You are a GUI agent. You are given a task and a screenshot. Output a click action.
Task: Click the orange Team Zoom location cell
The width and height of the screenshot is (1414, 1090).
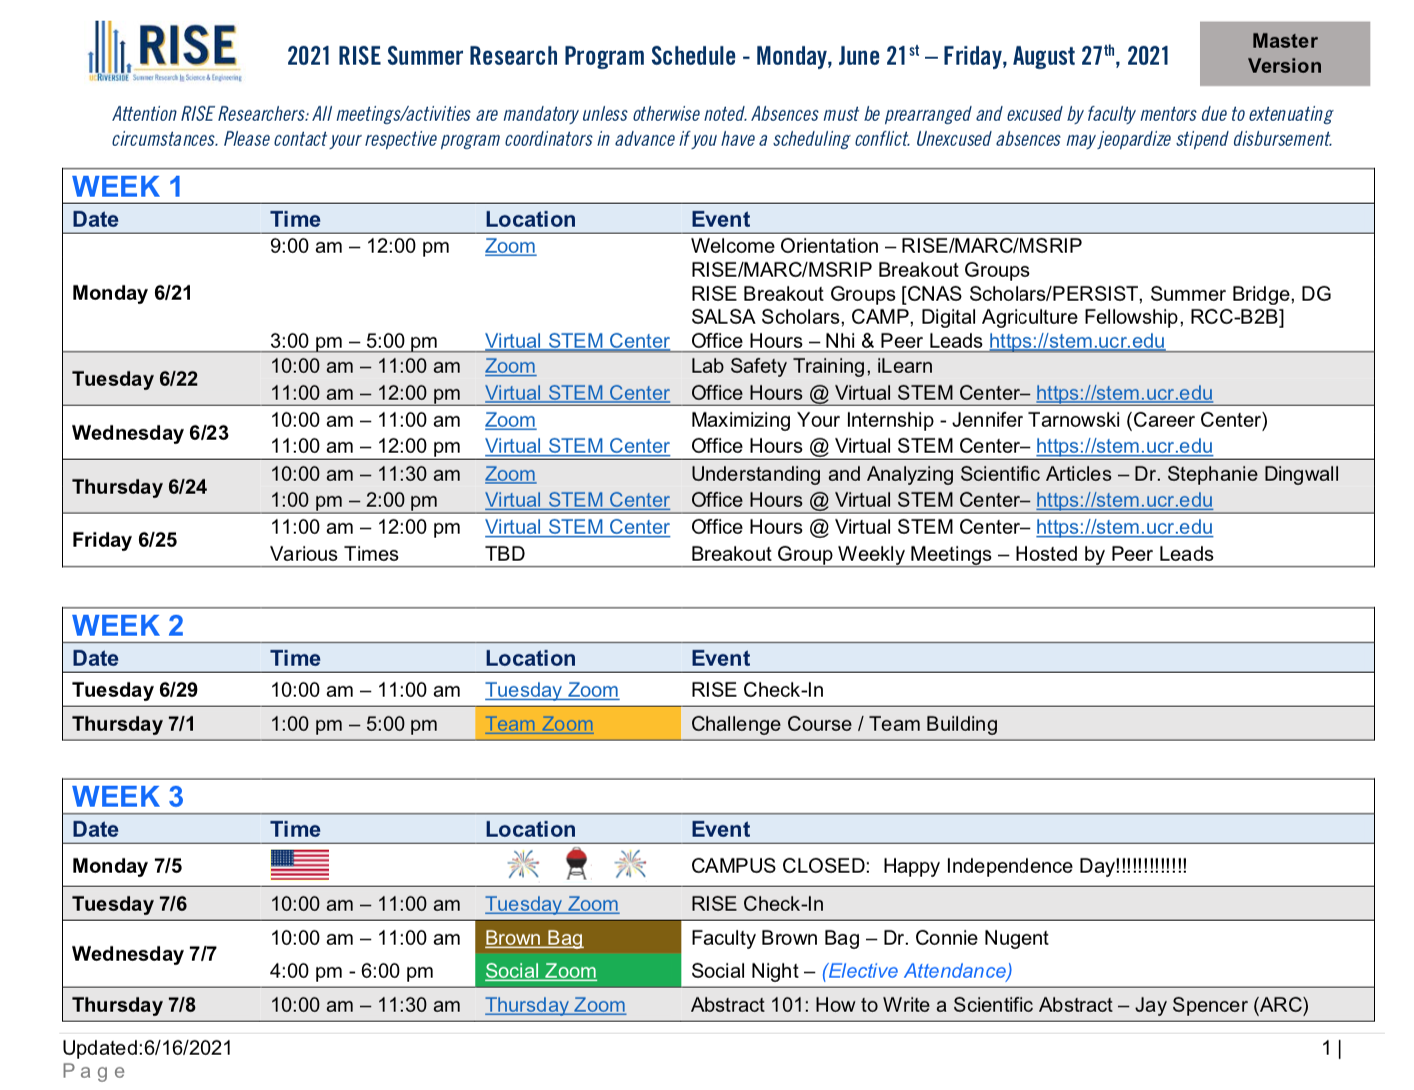click(578, 724)
